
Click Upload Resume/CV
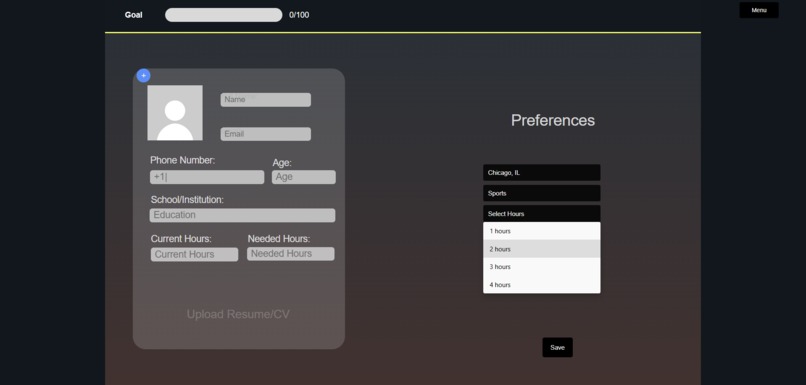(x=238, y=314)
